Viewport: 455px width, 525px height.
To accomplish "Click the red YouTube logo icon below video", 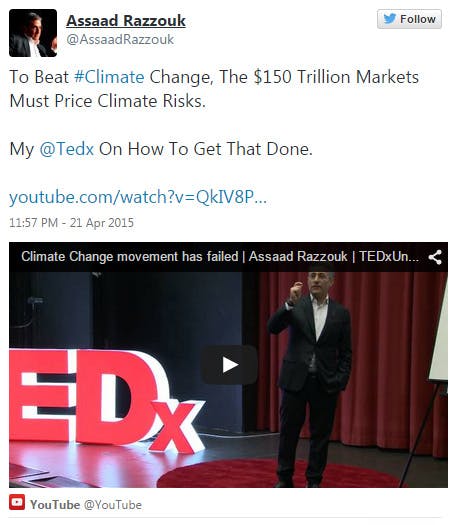I will (x=17, y=502).
